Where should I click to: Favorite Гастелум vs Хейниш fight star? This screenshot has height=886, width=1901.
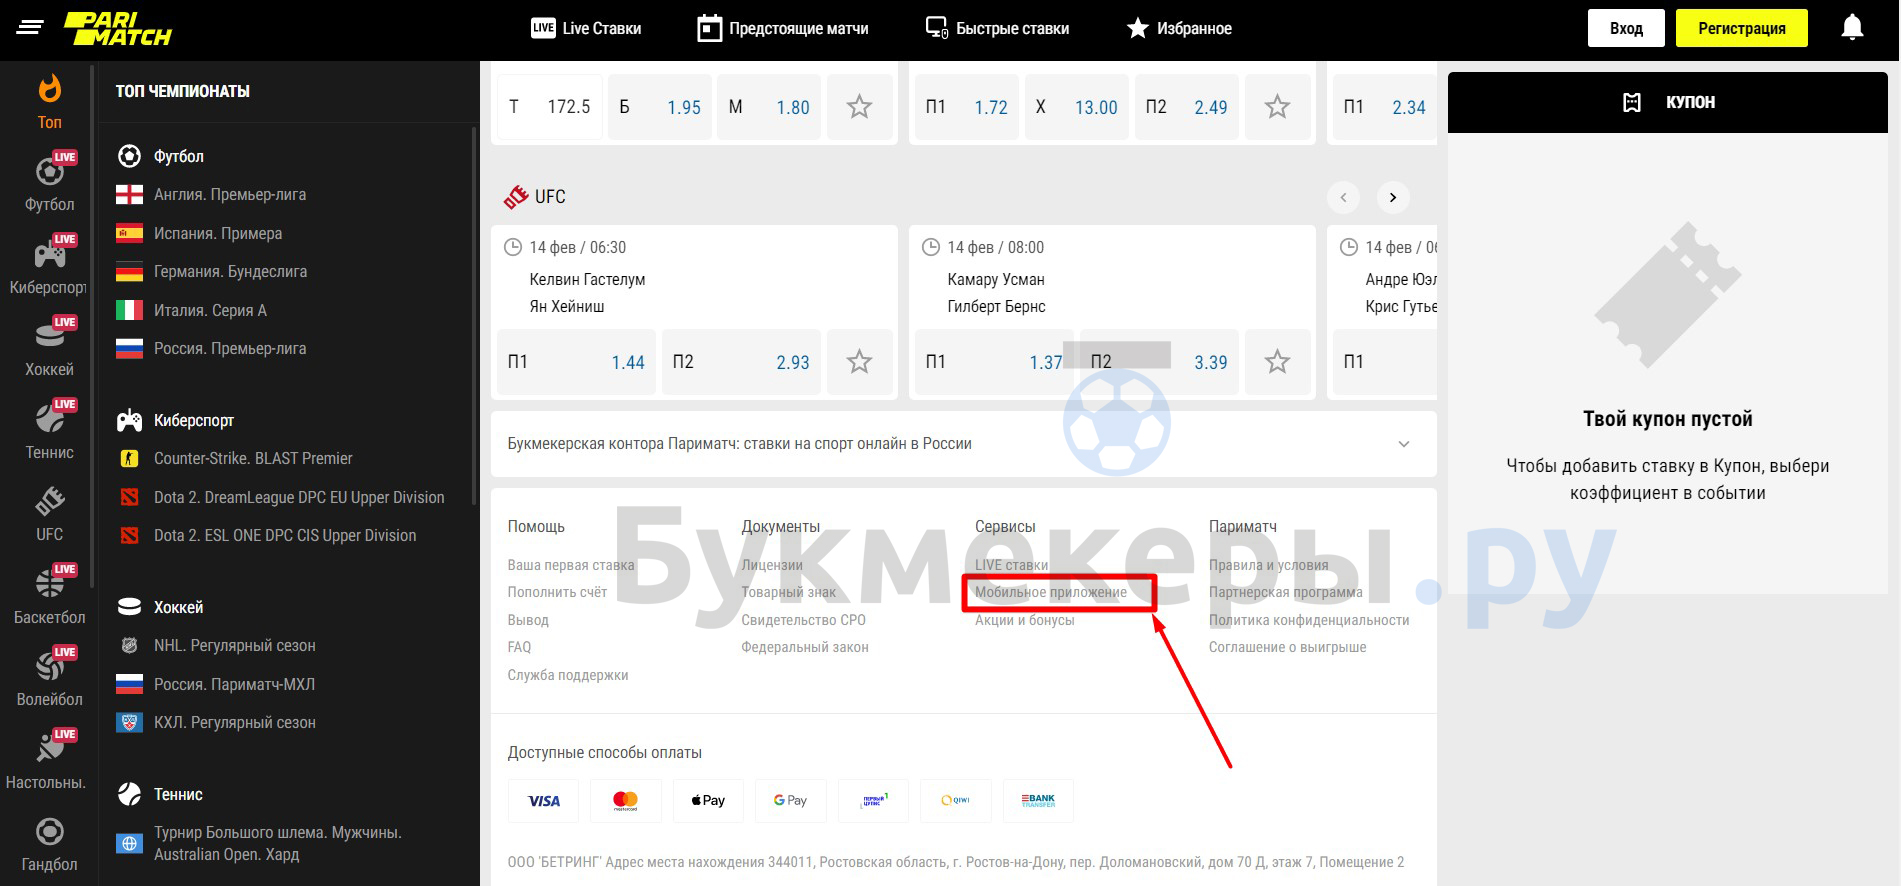859,362
